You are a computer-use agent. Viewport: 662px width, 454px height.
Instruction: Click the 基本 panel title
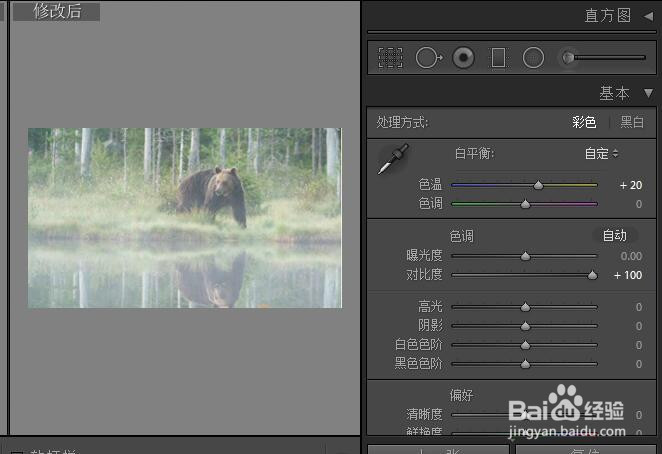(614, 93)
